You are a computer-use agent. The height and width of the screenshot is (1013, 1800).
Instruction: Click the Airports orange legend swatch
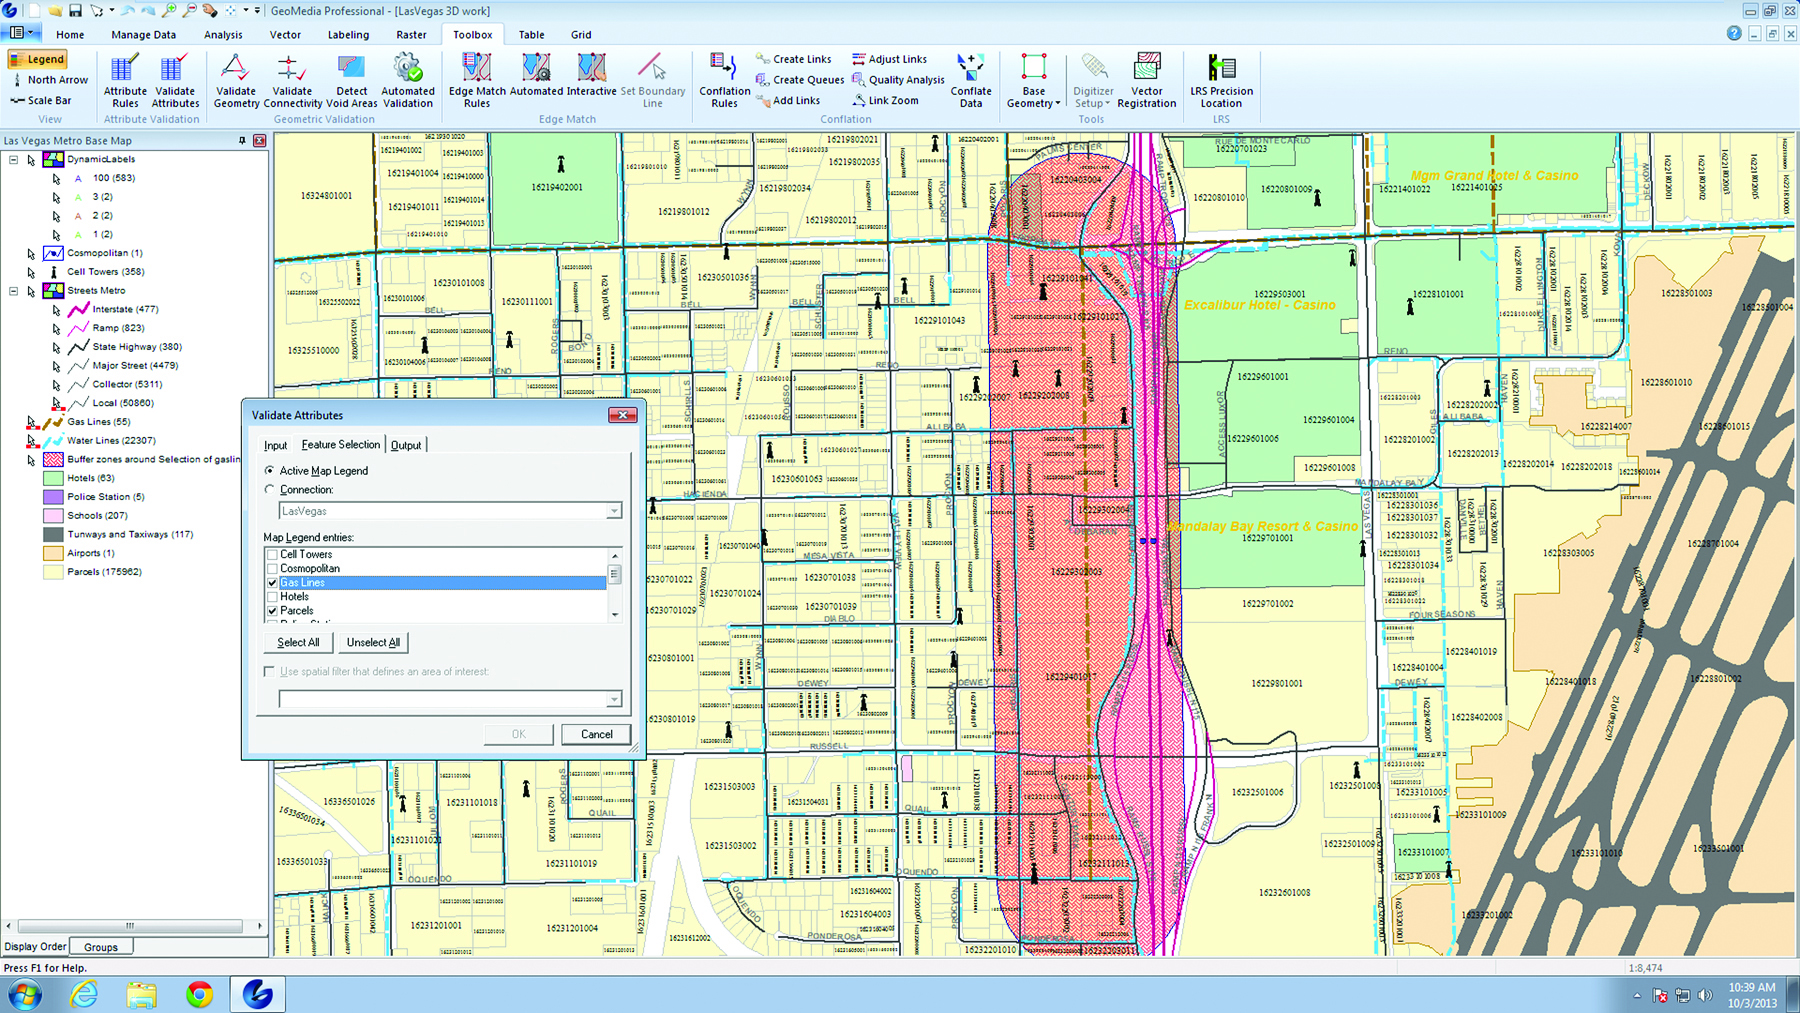click(x=53, y=553)
